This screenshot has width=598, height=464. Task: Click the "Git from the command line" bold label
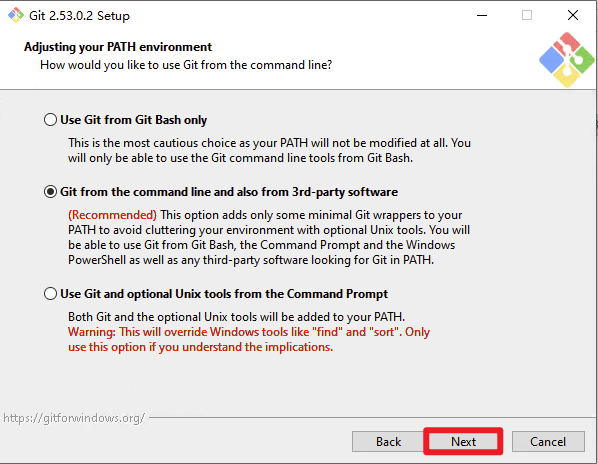click(229, 192)
